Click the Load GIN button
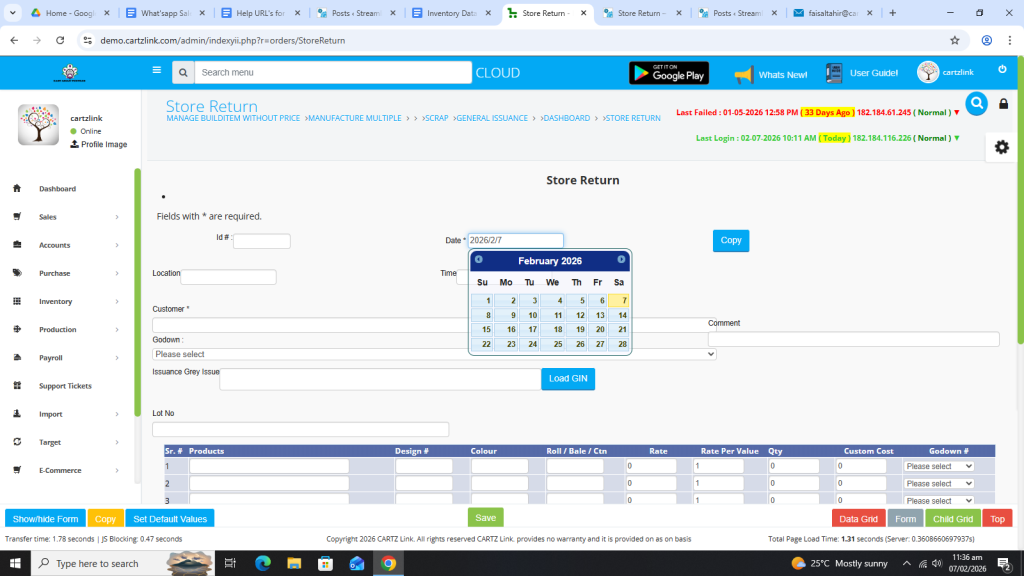The height and width of the screenshot is (576, 1024). pyautogui.click(x=567, y=378)
